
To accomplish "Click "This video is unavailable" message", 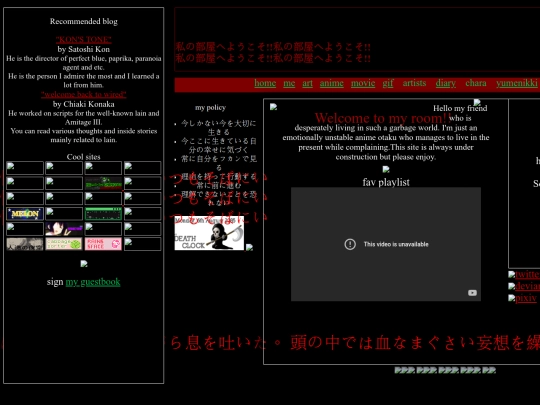I will coord(396,244).
